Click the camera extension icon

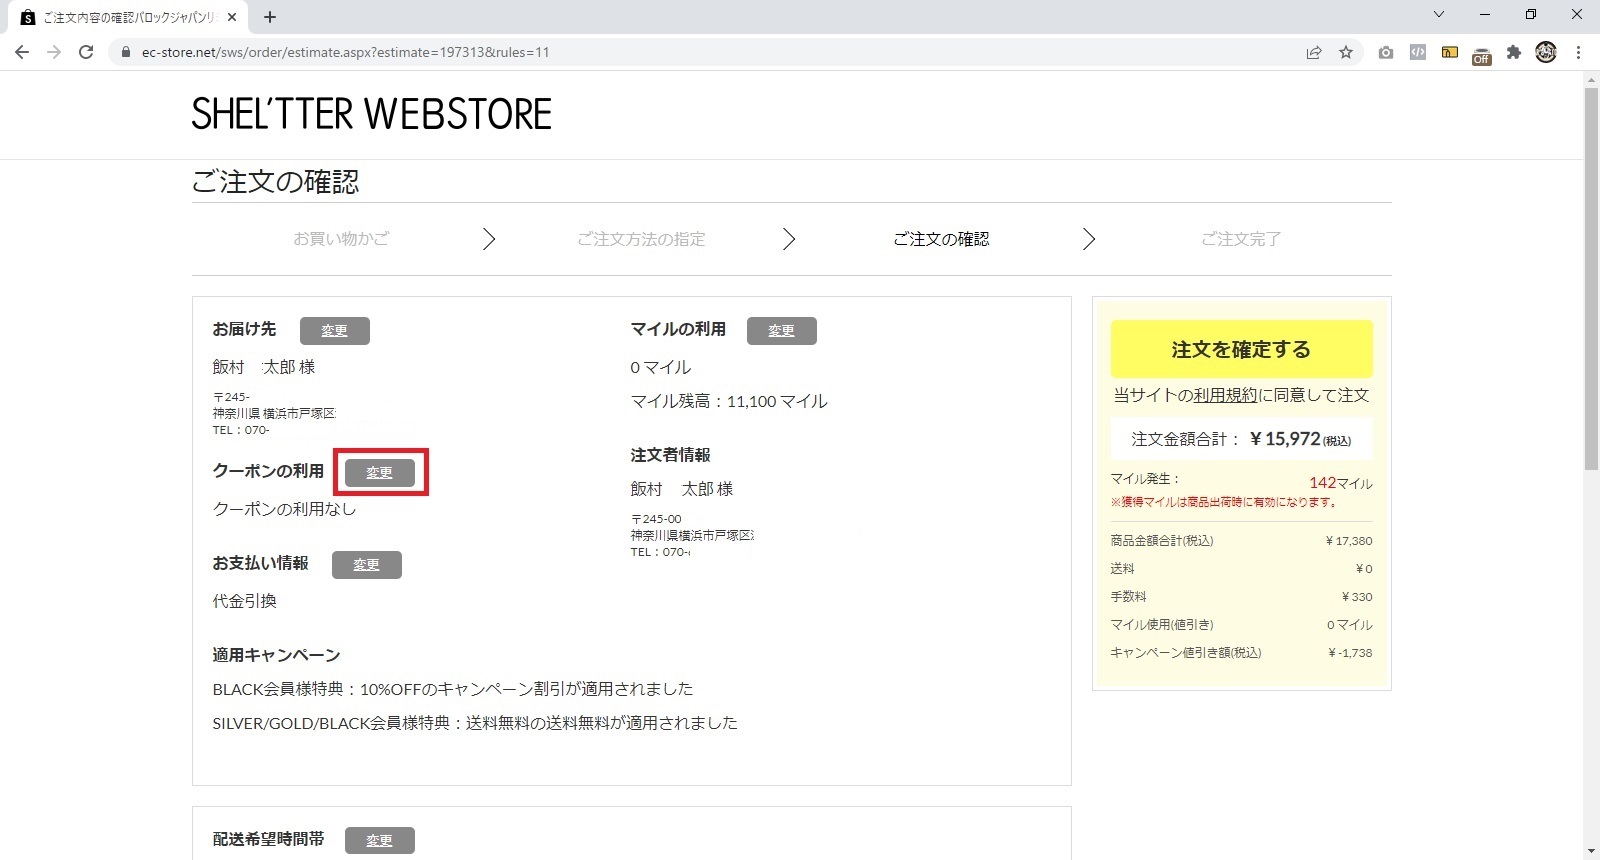1385,52
